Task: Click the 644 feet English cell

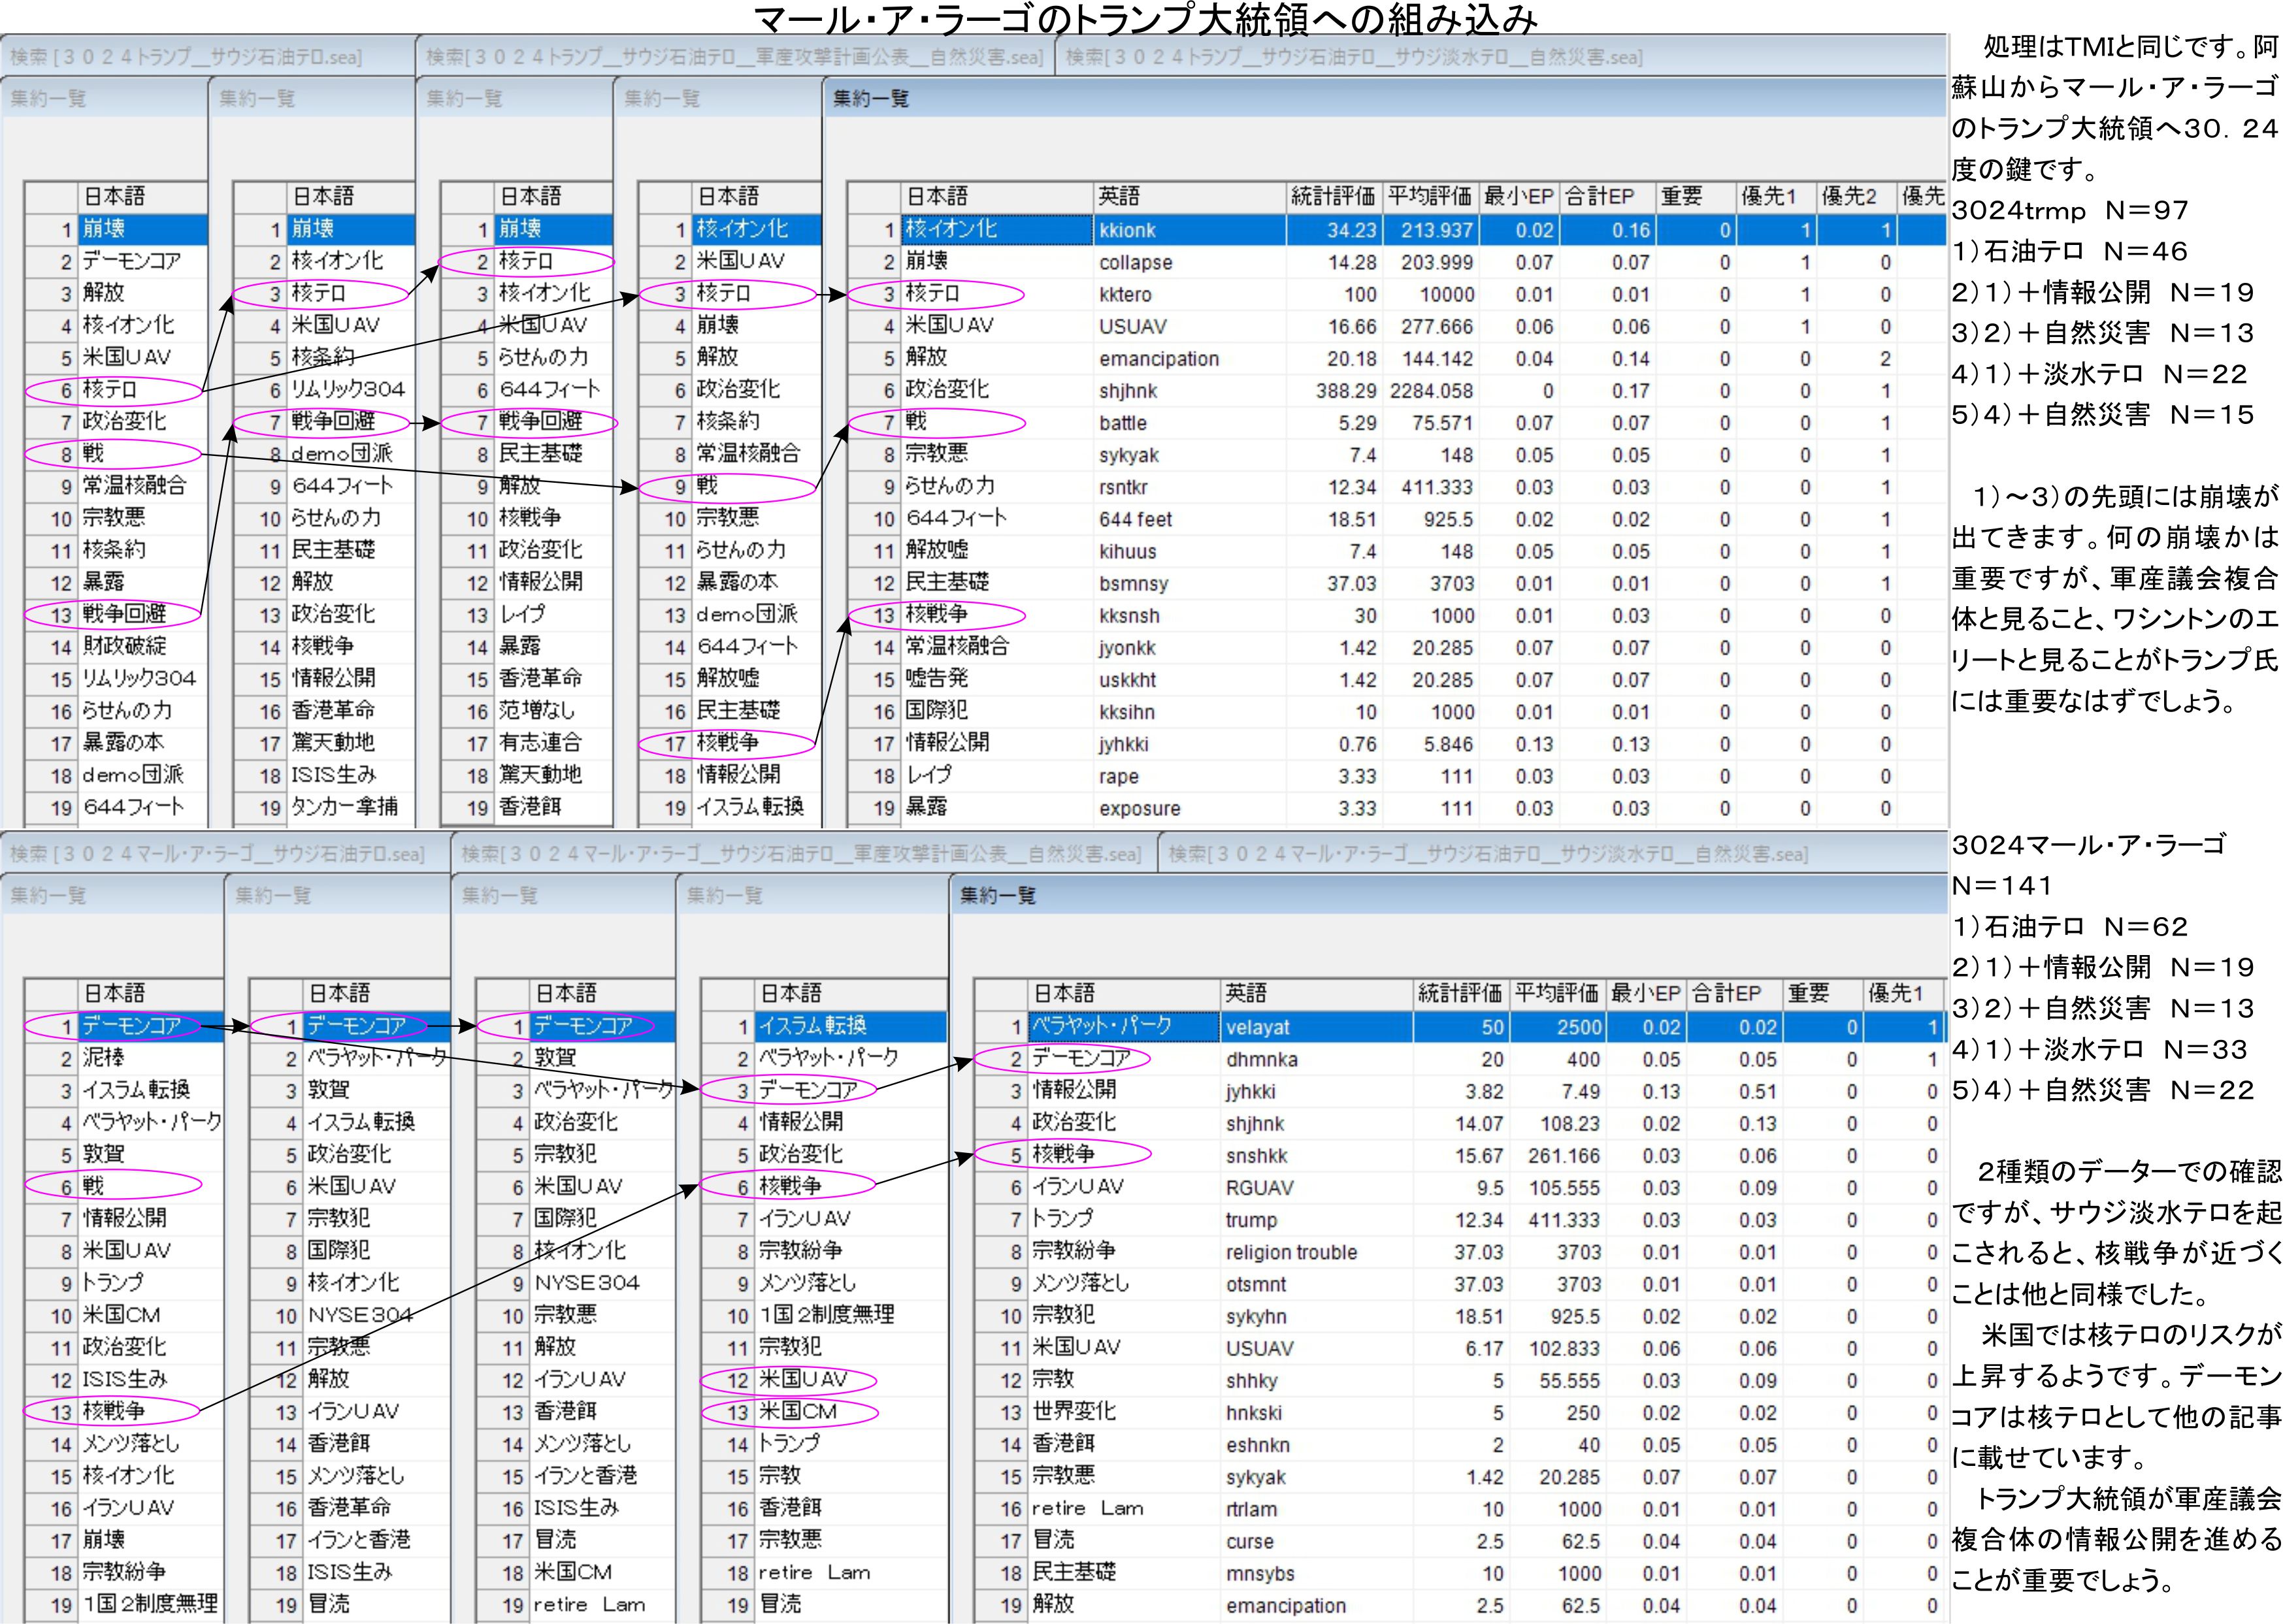Action: pyautogui.click(x=1135, y=519)
